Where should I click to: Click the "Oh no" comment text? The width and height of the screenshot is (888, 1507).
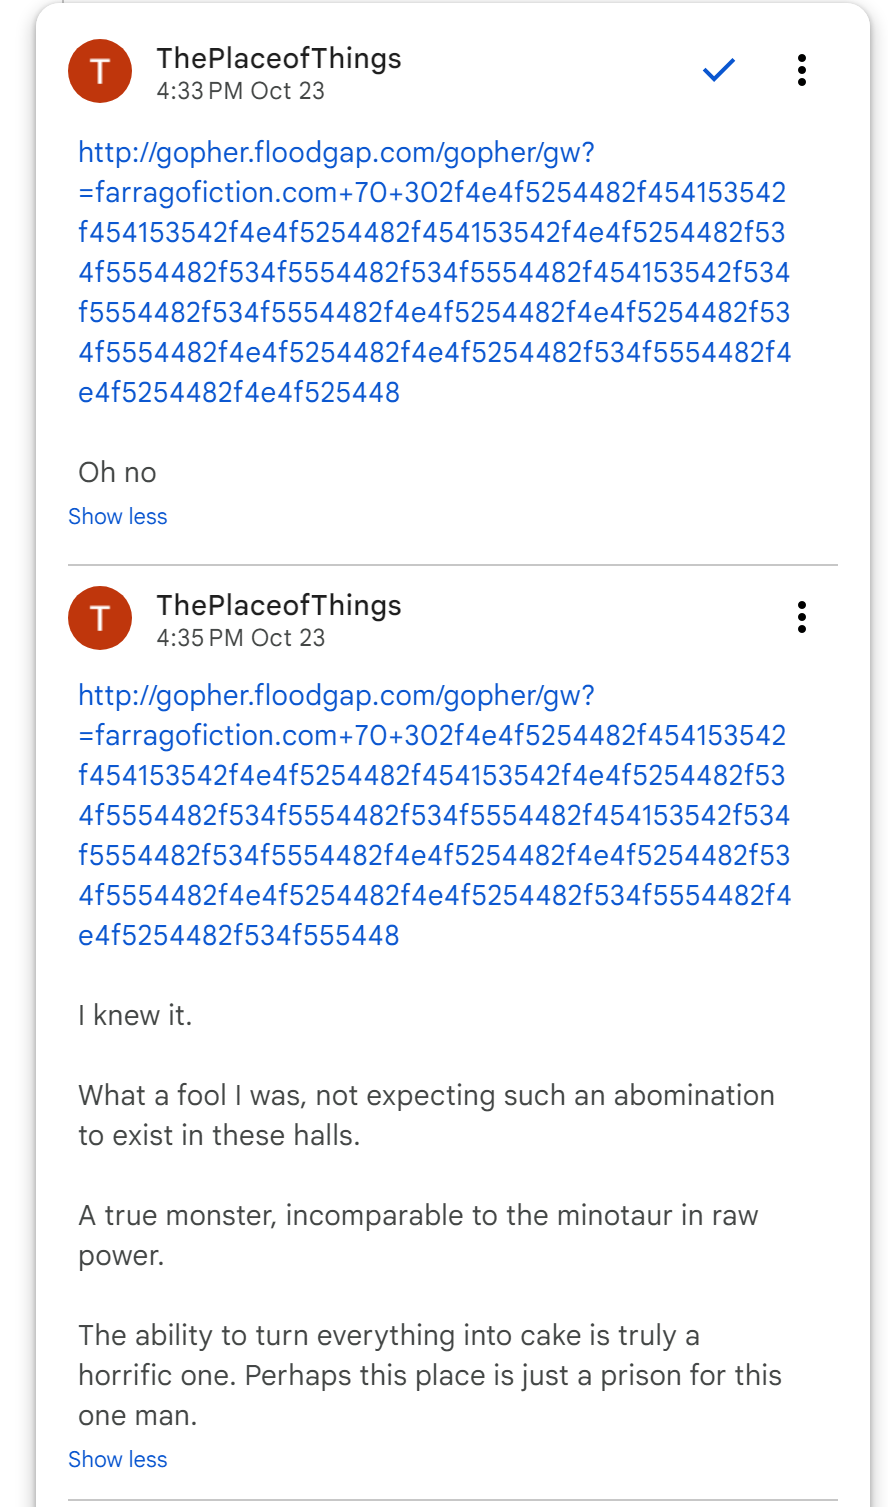pos(117,472)
